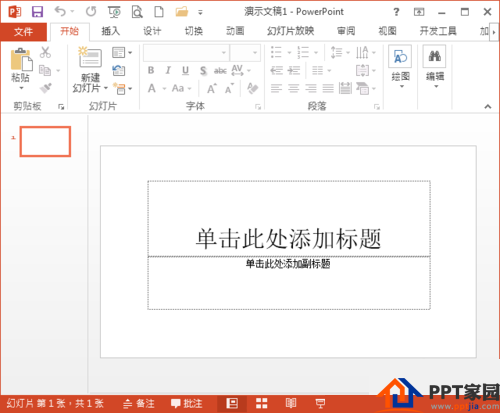Open the font name dropdown
Image resolution: width=500 pixels, height=413 pixels.
[x=186, y=53]
